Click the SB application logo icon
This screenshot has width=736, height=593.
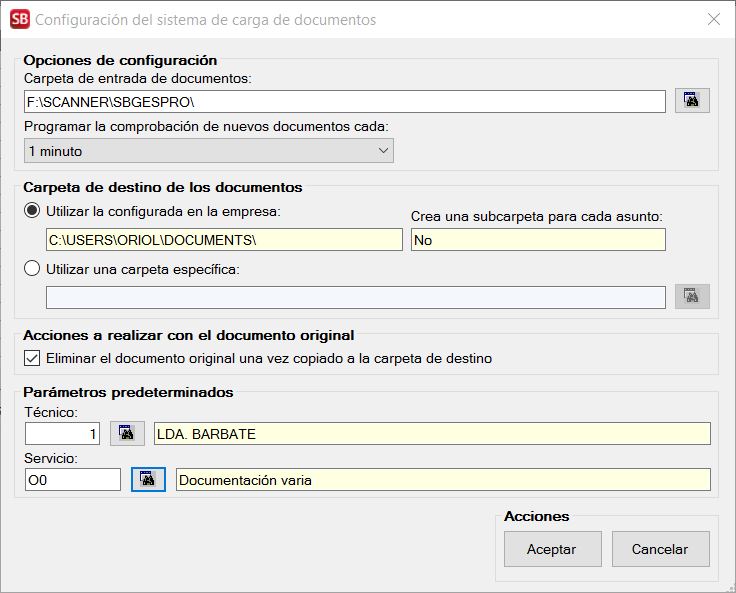20,19
